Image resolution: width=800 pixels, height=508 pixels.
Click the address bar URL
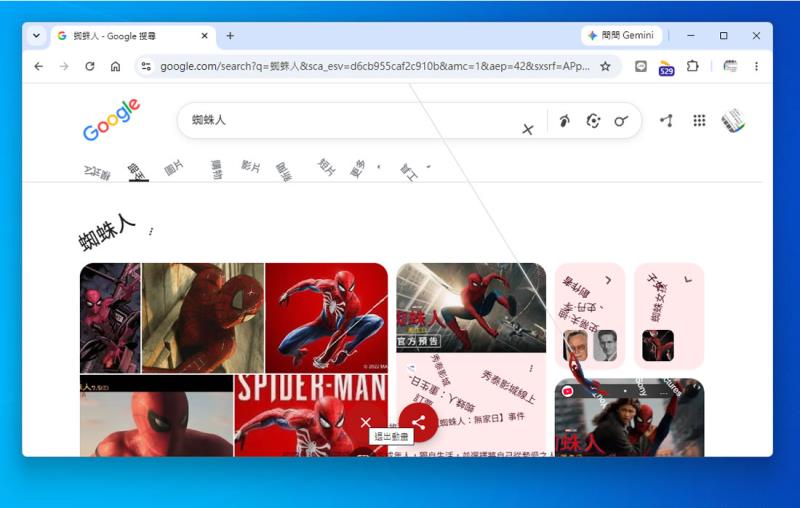pos(374,66)
